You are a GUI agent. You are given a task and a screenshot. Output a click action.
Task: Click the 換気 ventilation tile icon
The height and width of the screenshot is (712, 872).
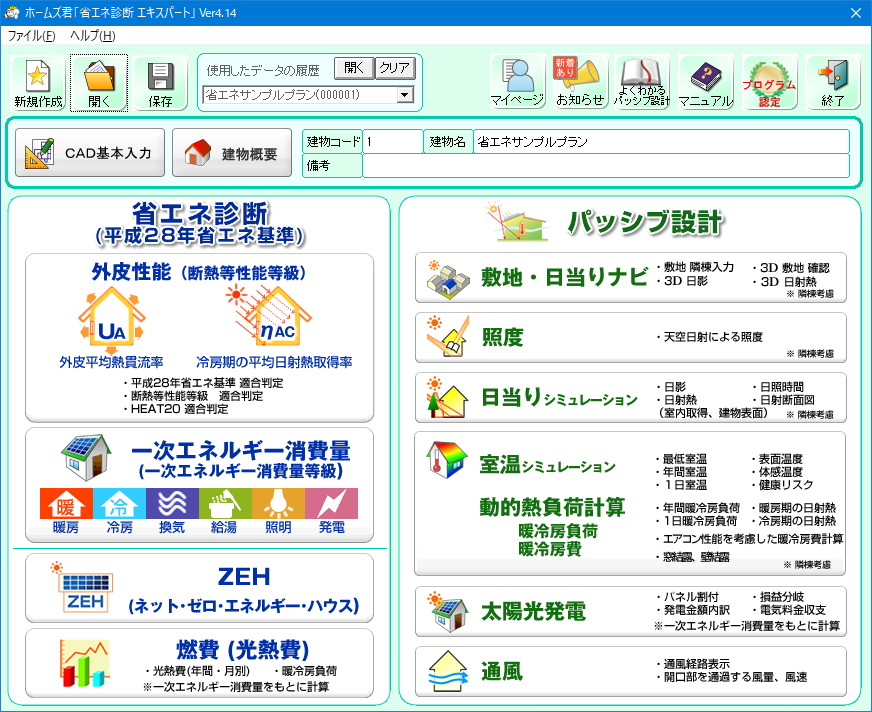pyautogui.click(x=172, y=504)
